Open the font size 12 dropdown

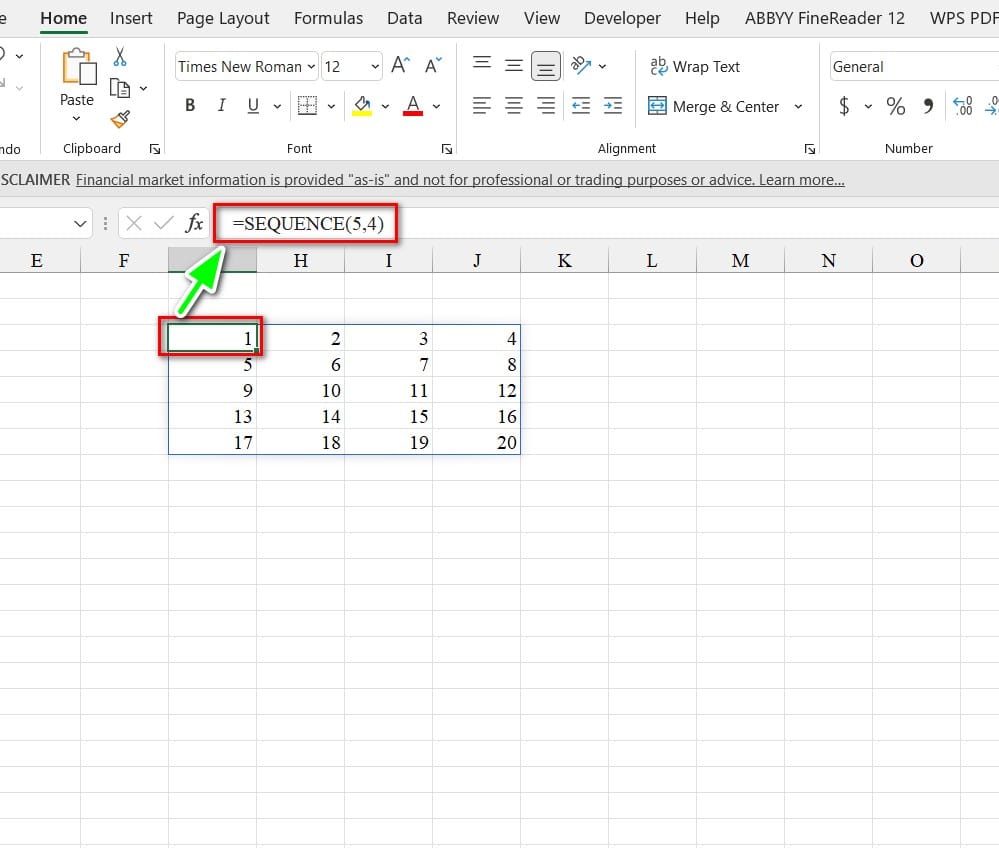tap(375, 67)
